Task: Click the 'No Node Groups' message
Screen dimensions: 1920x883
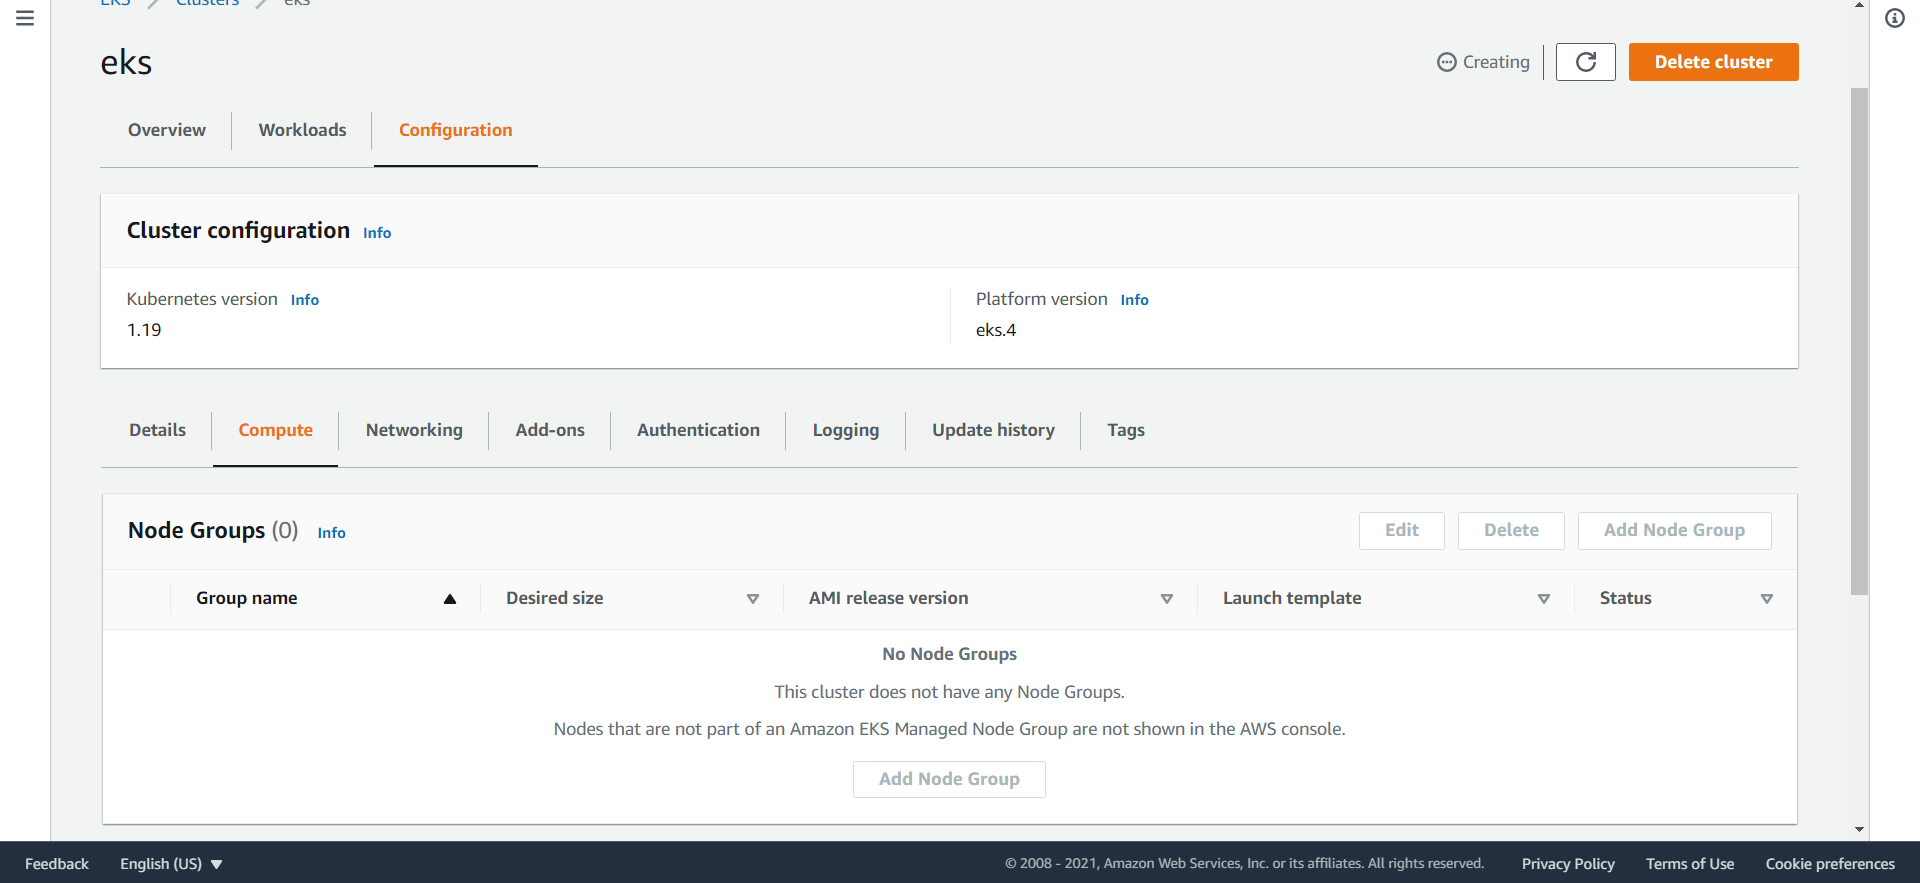Action: [x=949, y=654]
